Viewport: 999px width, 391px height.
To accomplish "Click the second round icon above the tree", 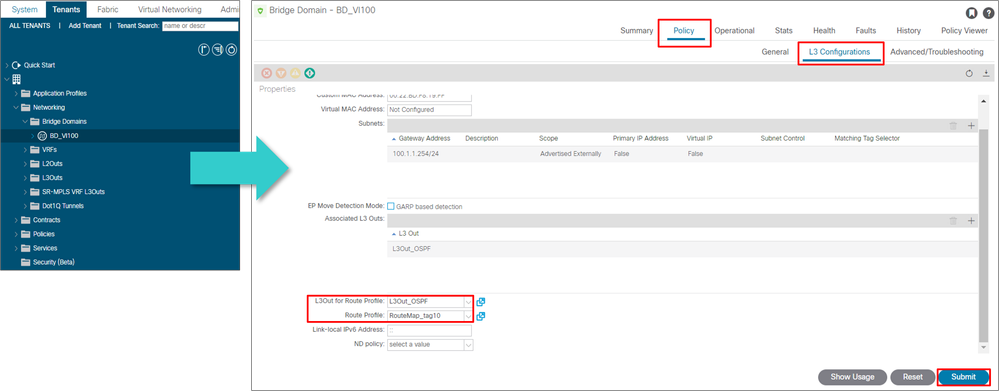I will click(x=218, y=49).
